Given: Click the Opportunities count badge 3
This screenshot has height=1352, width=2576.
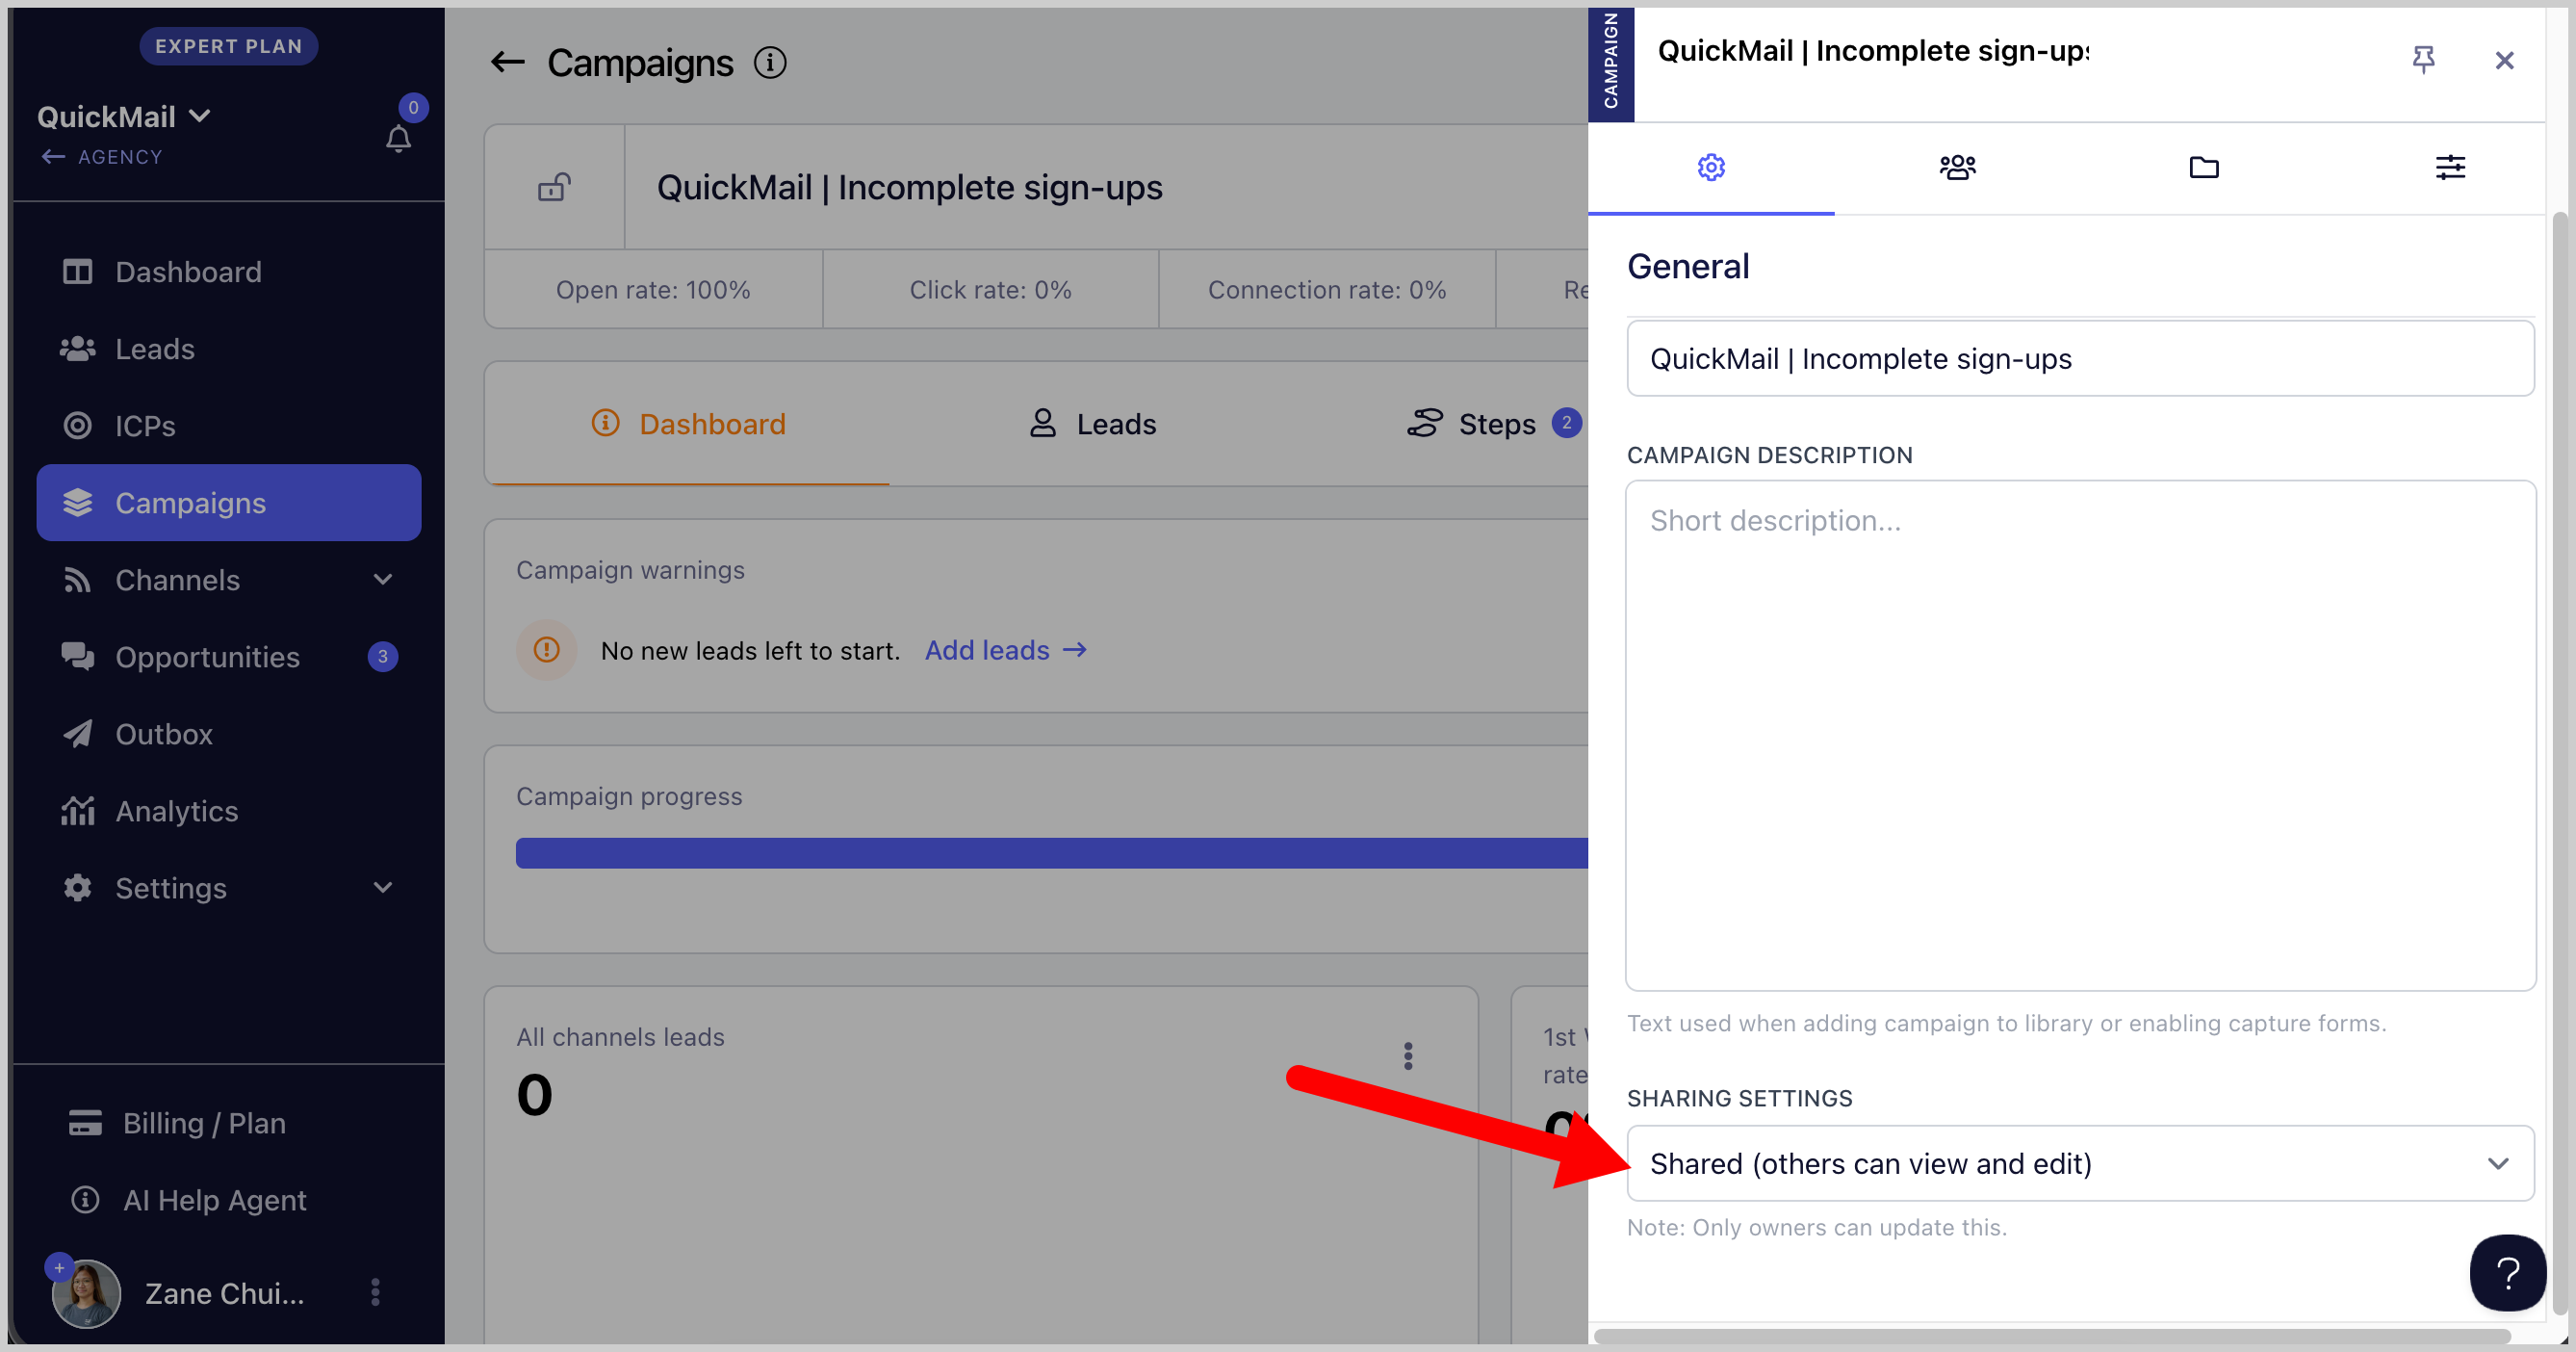Looking at the screenshot, I should pyautogui.click(x=382, y=657).
